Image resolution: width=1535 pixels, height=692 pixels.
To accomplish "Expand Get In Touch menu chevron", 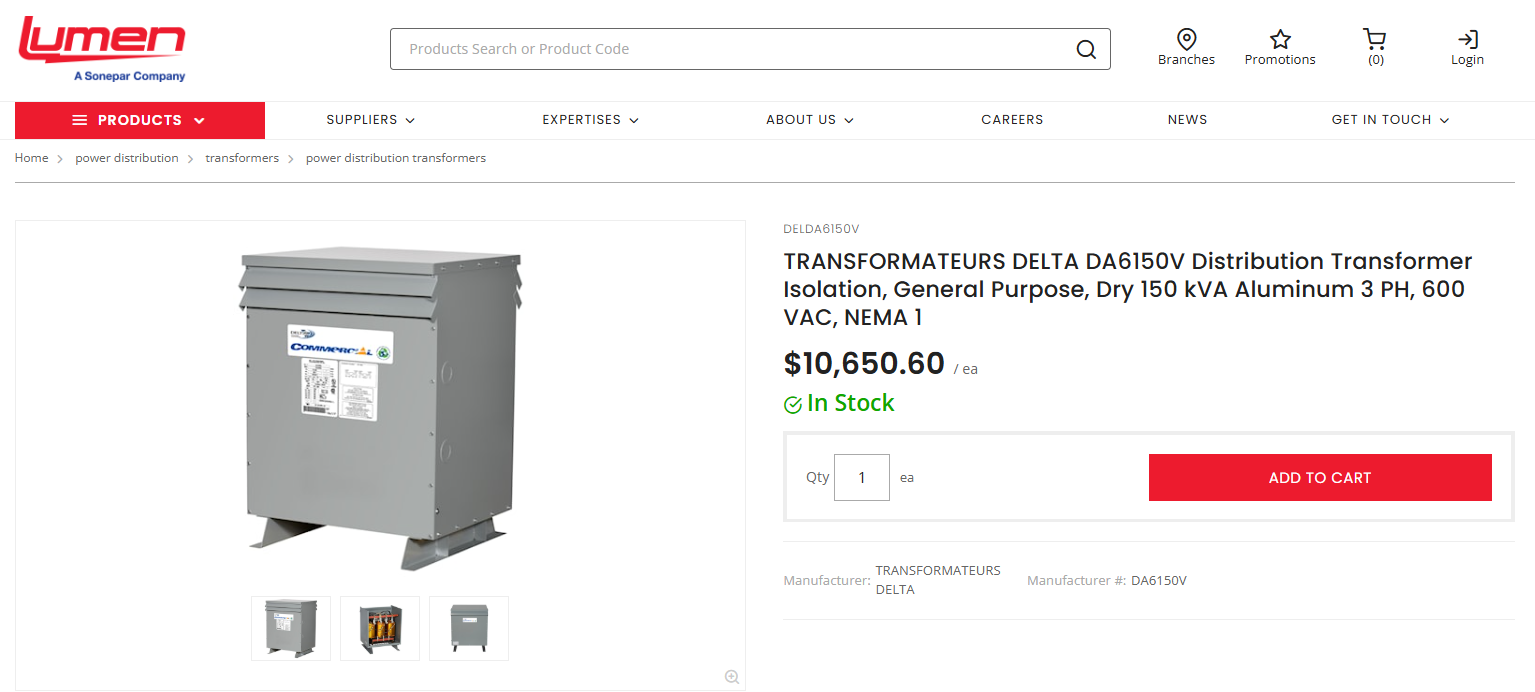I will tap(1444, 120).
